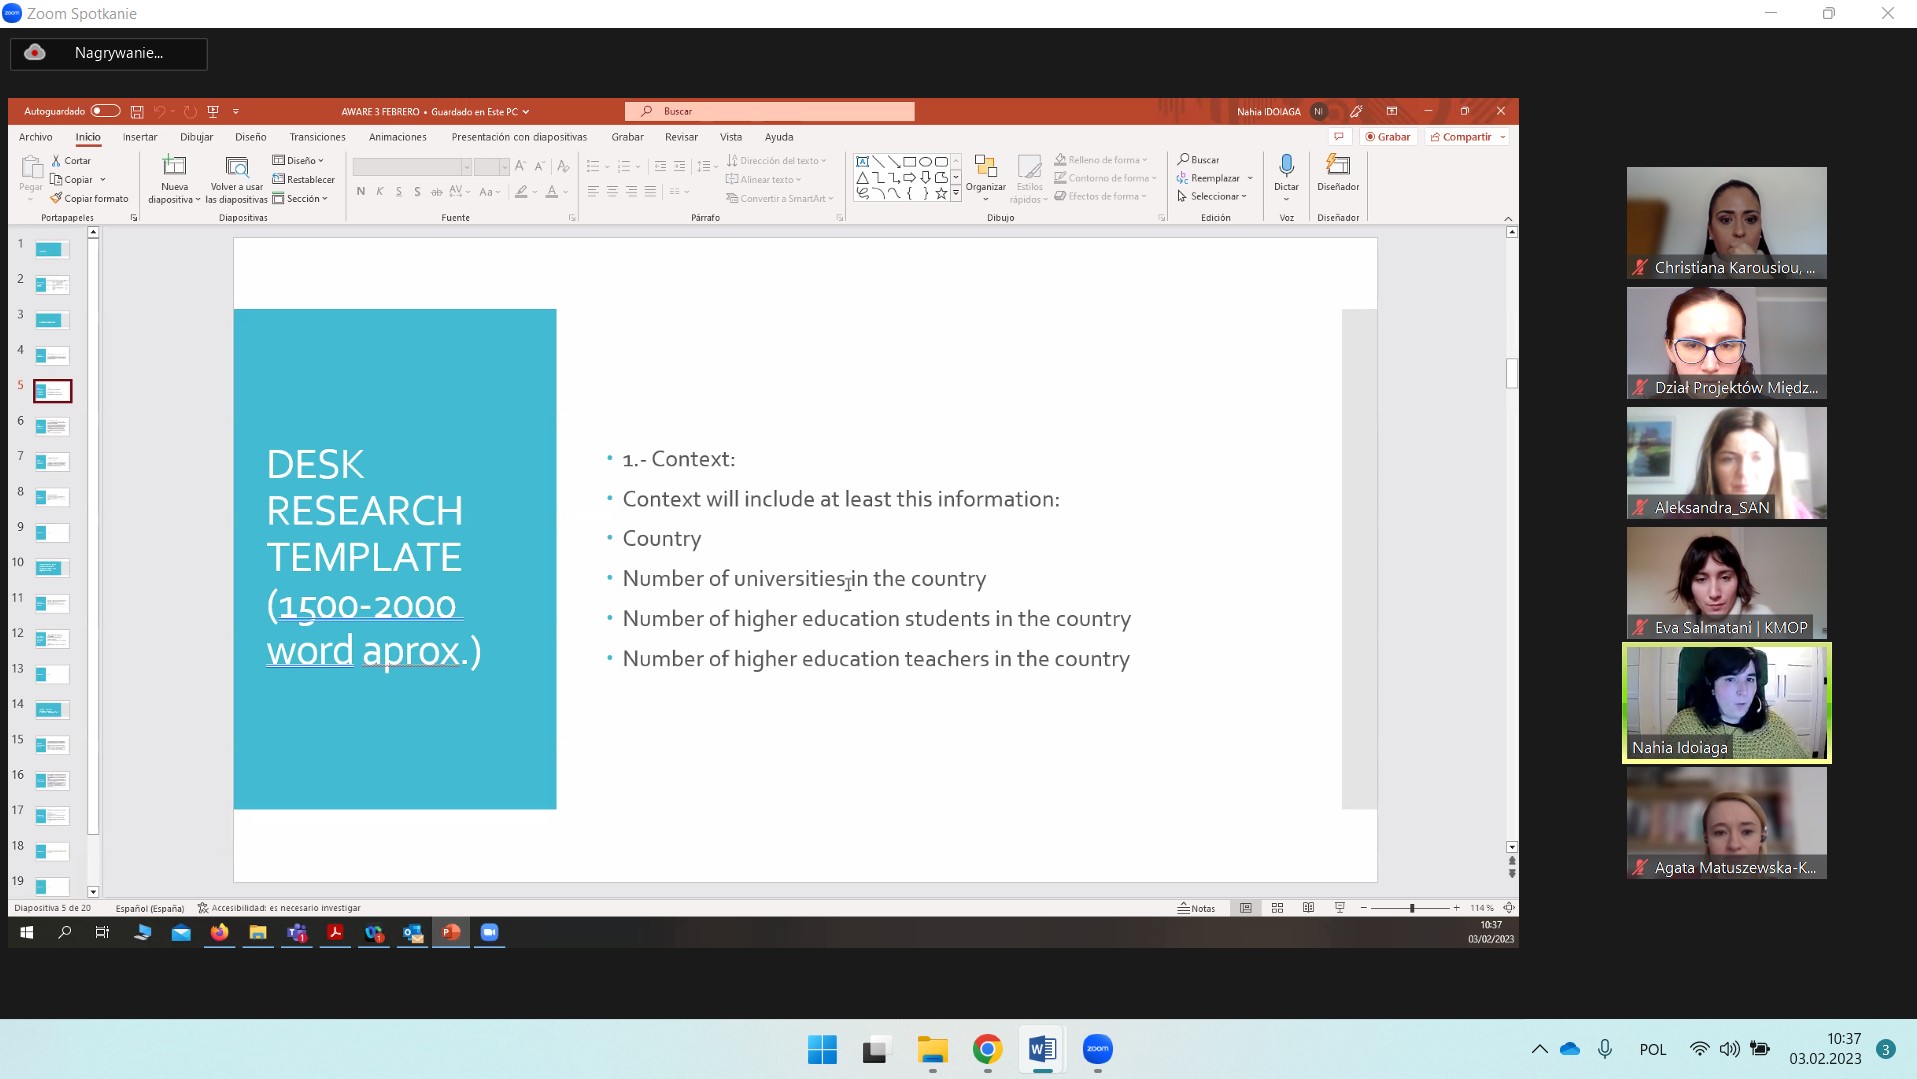Image resolution: width=1917 pixels, height=1079 pixels.
Task: Click the zoom level slider
Action: (x=1411, y=908)
